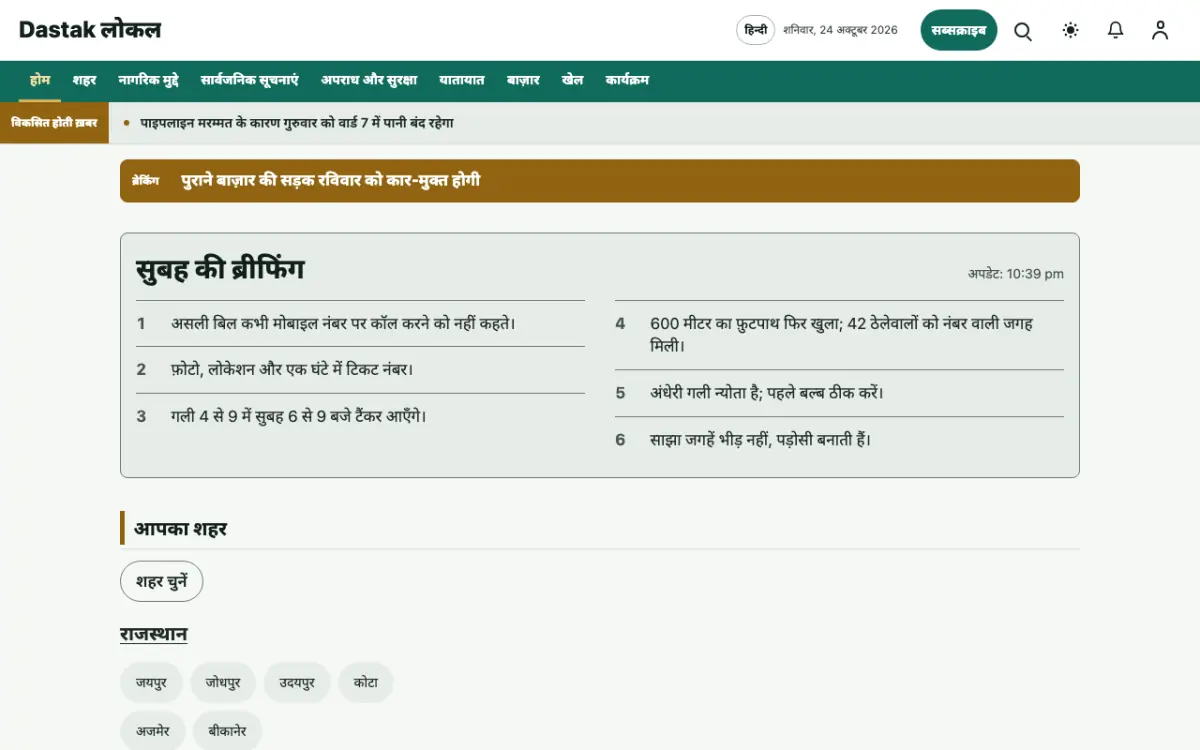Open the यातायात nav item
The height and width of the screenshot is (750, 1200).
[x=462, y=80]
